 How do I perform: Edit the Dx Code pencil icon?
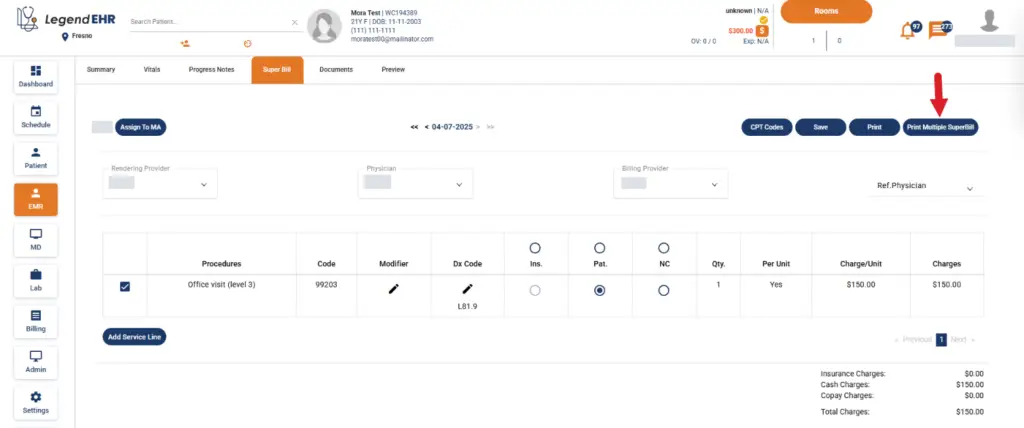pos(467,289)
